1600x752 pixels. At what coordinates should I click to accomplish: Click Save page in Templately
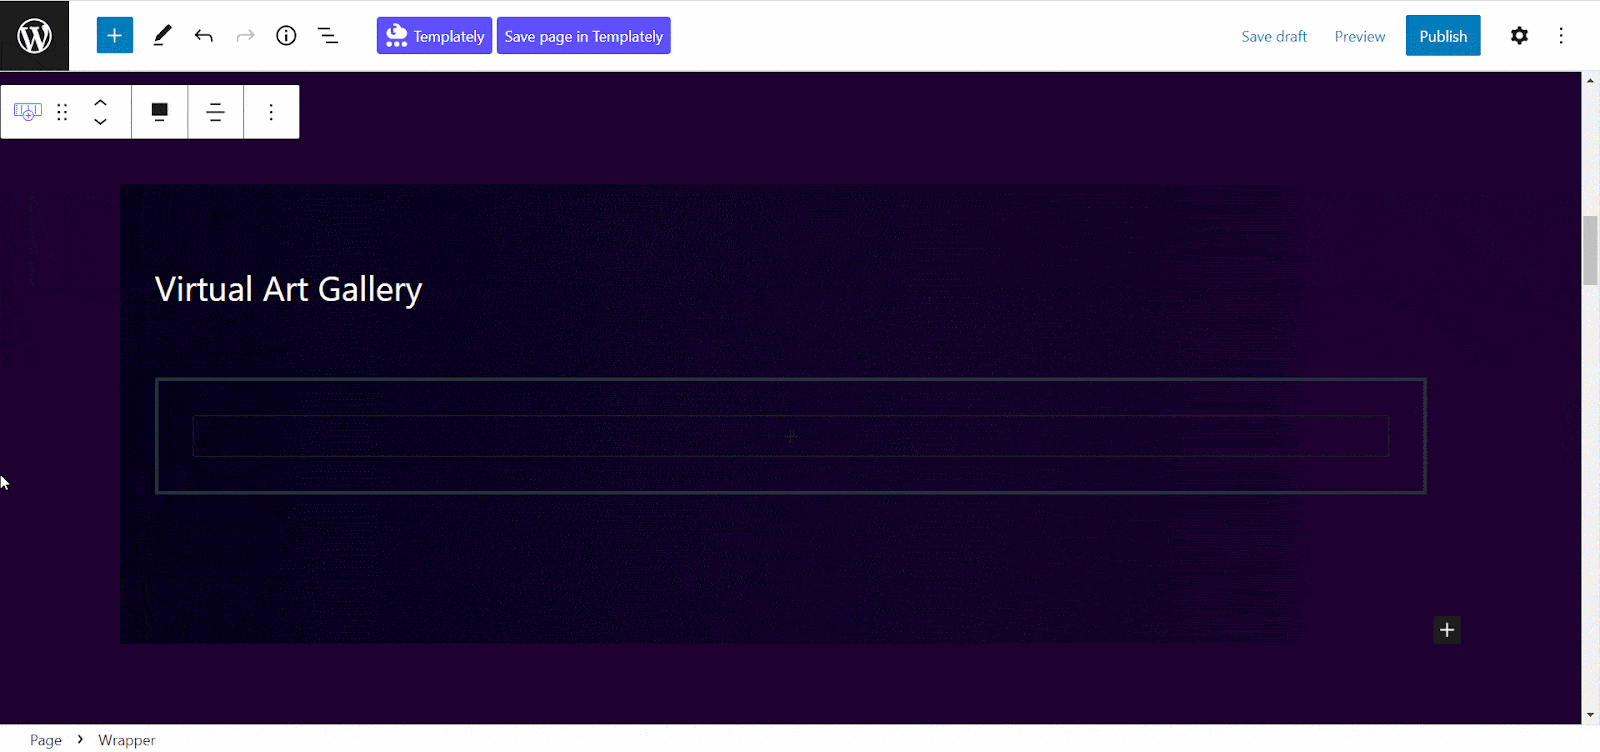(x=584, y=36)
